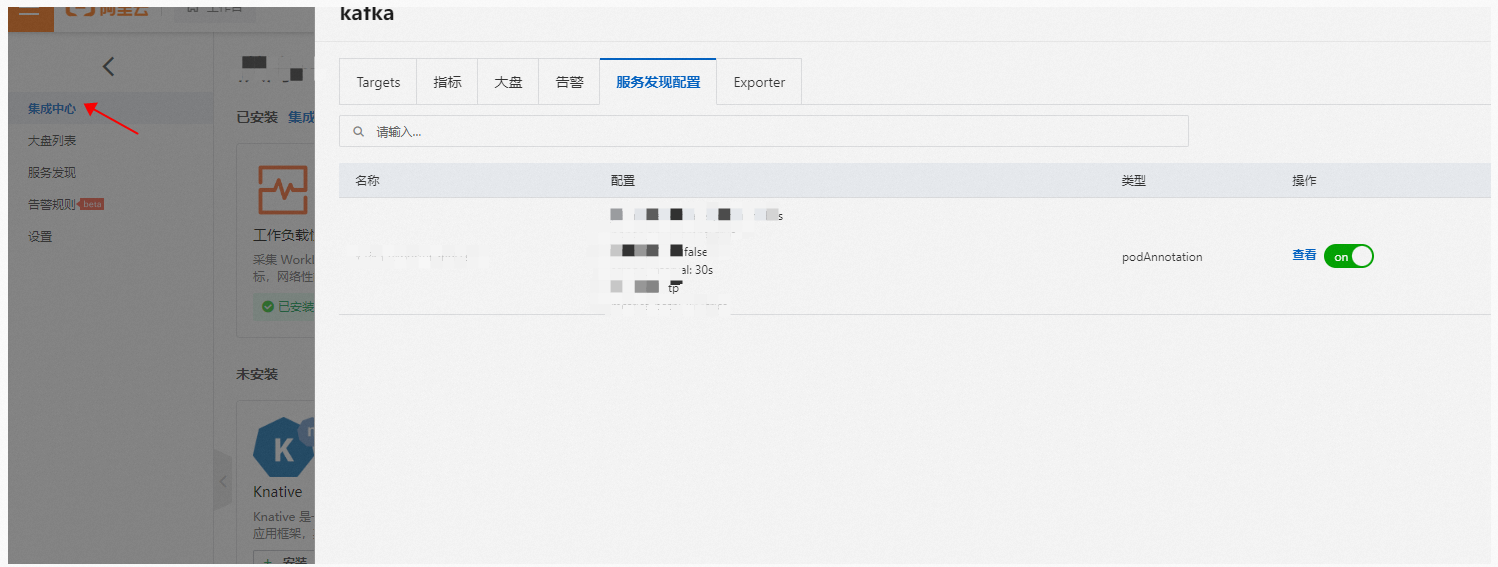Collapse the sidebar with the side handle
The height and width of the screenshot is (567, 1498).
[223, 481]
